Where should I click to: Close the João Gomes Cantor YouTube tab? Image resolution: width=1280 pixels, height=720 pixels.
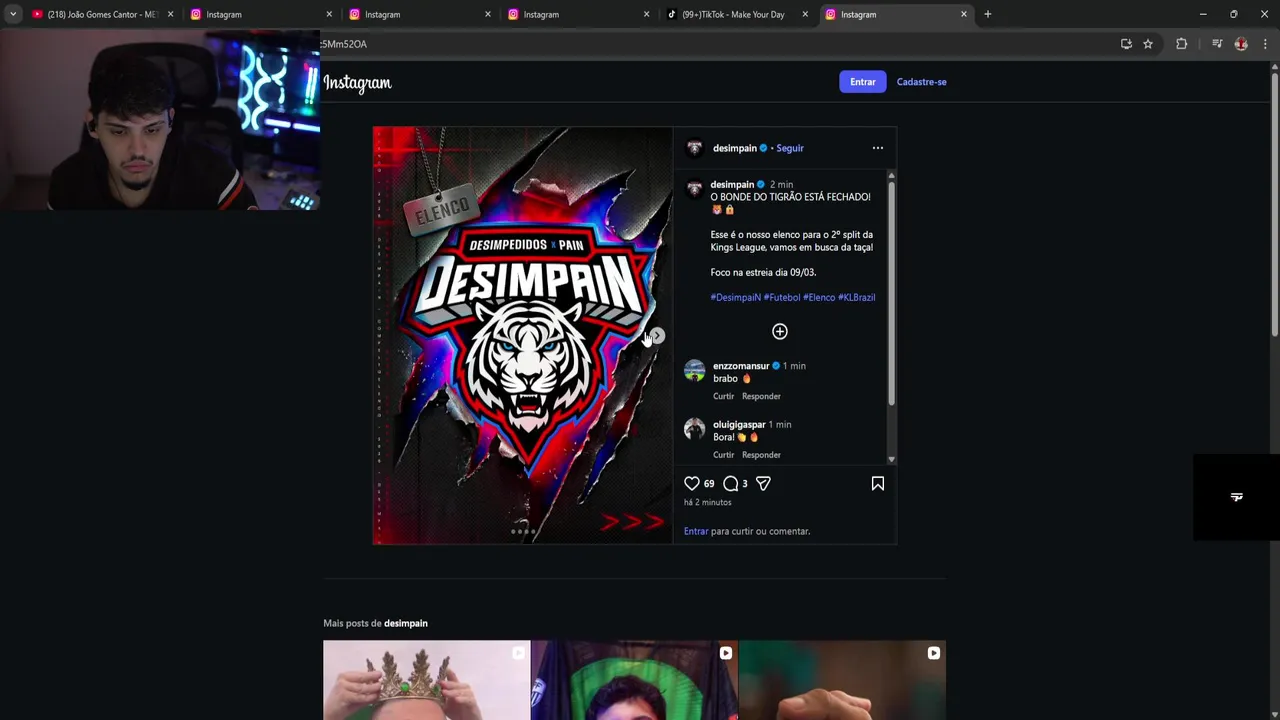(170, 14)
